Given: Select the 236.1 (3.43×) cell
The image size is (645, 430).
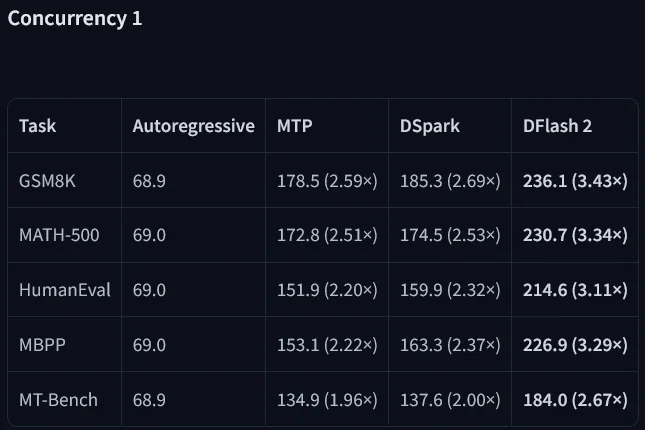Looking at the screenshot, I should coord(575,181).
